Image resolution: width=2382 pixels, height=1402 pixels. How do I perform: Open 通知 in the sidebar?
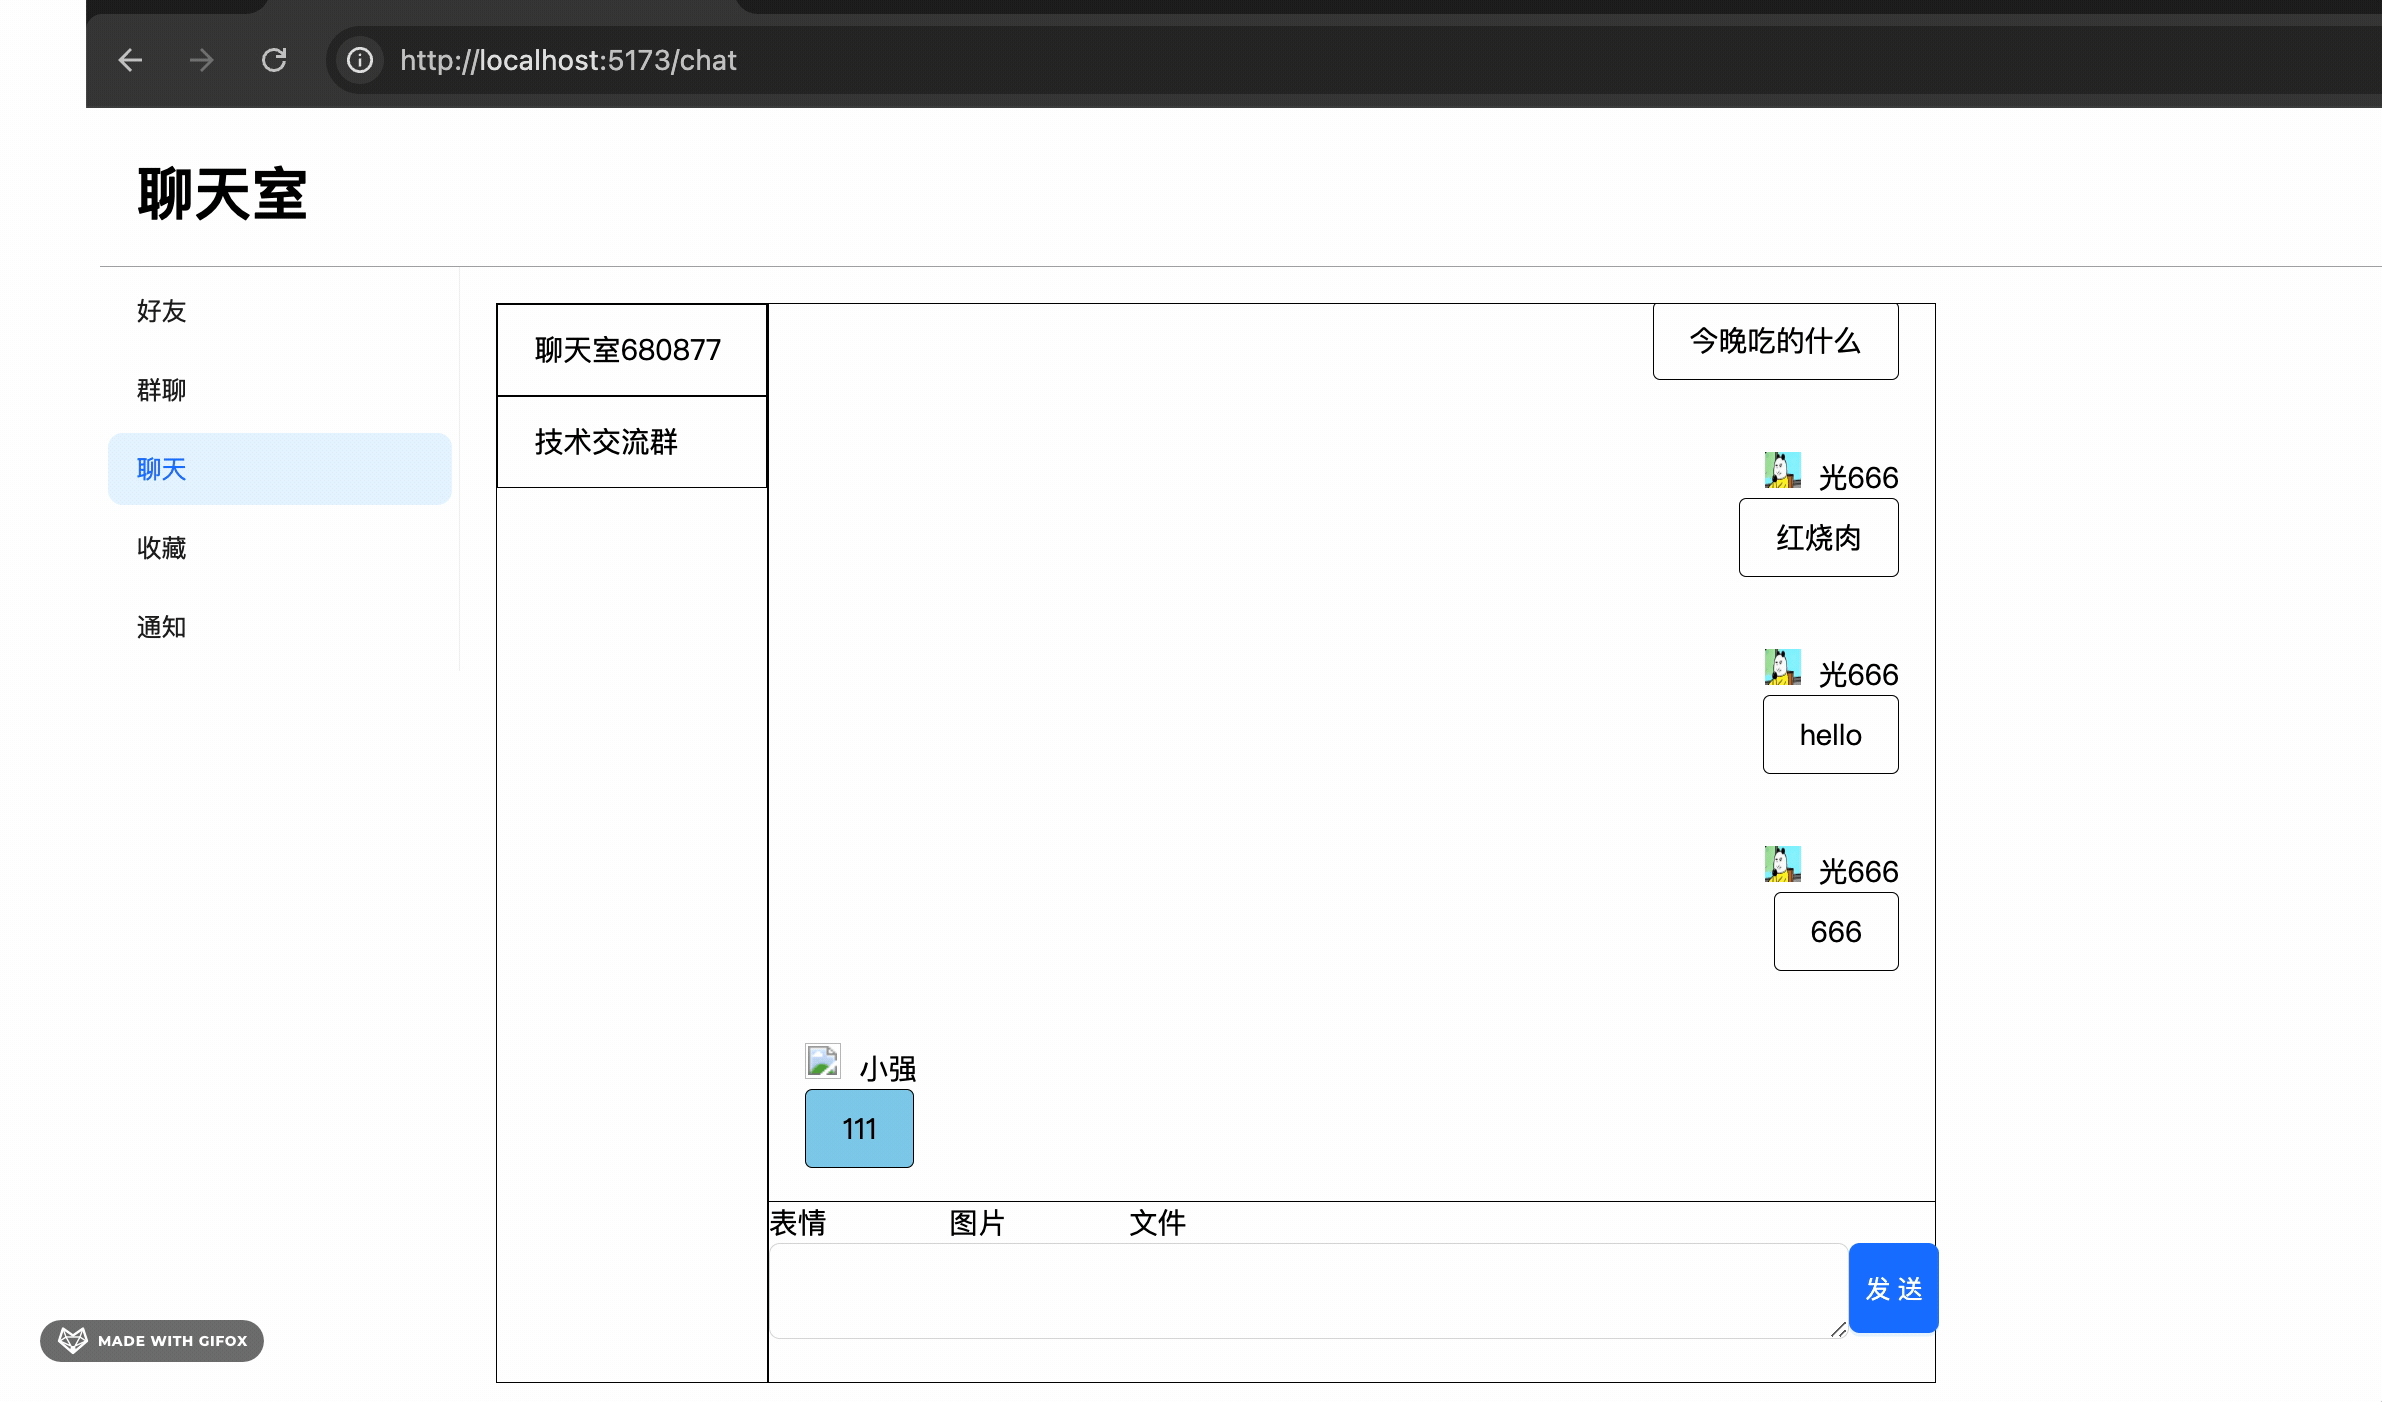(x=162, y=627)
